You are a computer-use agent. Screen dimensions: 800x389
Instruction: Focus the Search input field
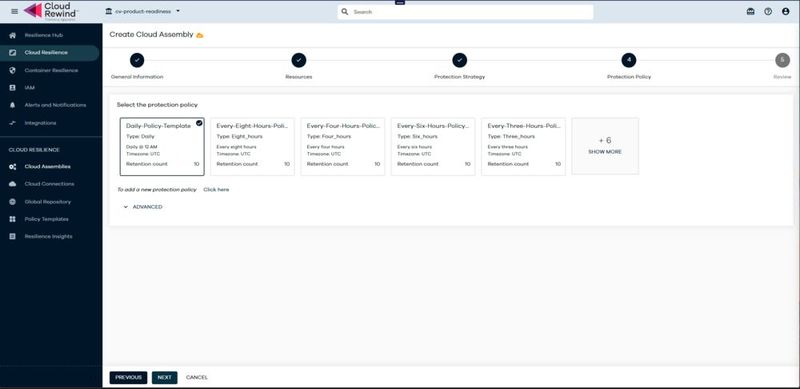(465, 12)
